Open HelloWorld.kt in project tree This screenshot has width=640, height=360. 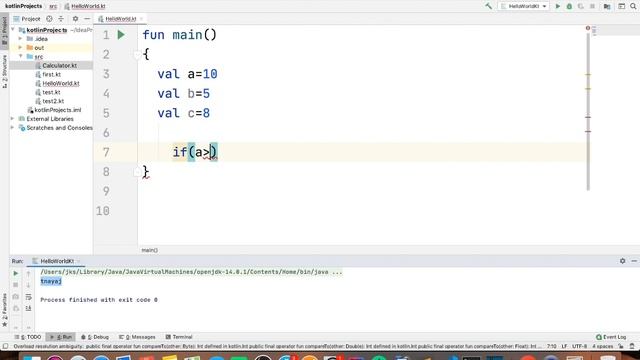click(x=61, y=83)
